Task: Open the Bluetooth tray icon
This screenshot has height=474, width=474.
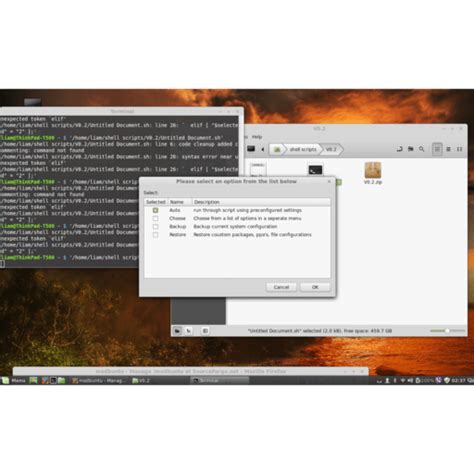Action: click(395, 380)
